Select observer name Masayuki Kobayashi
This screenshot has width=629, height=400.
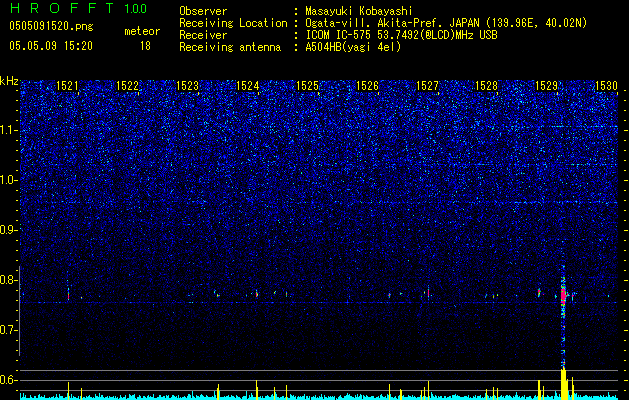tap(359, 11)
